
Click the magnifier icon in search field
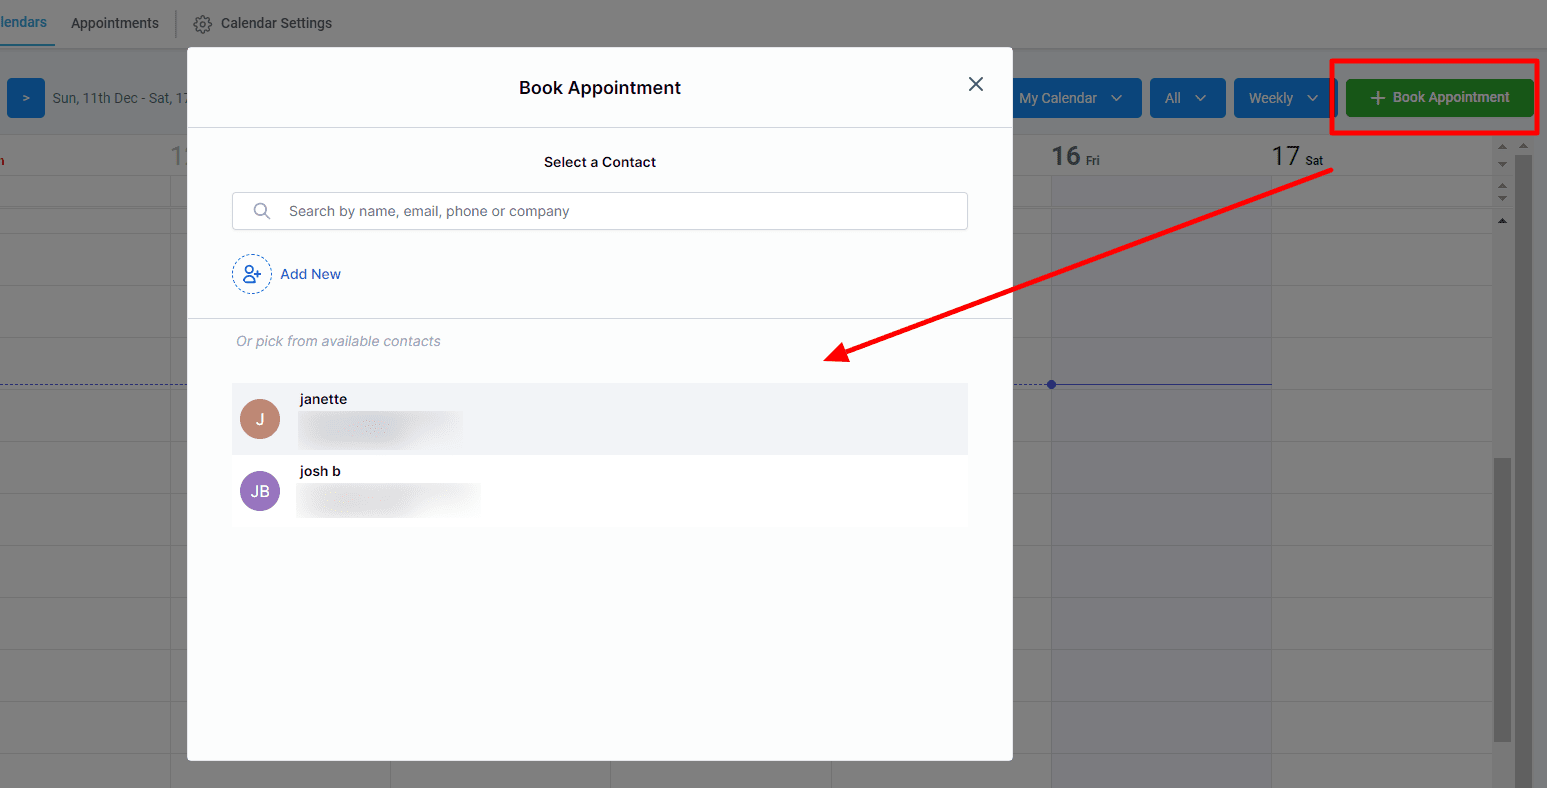click(x=262, y=211)
